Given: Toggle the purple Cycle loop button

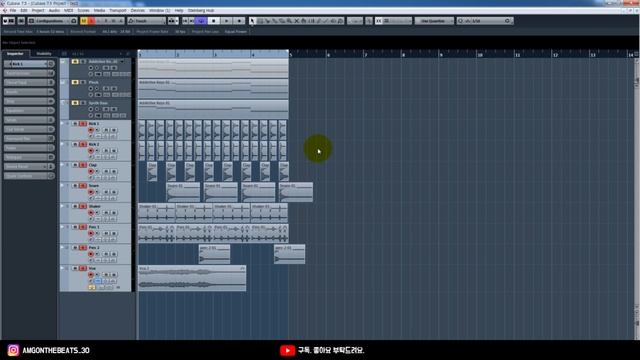Looking at the screenshot, I should coord(201,21).
